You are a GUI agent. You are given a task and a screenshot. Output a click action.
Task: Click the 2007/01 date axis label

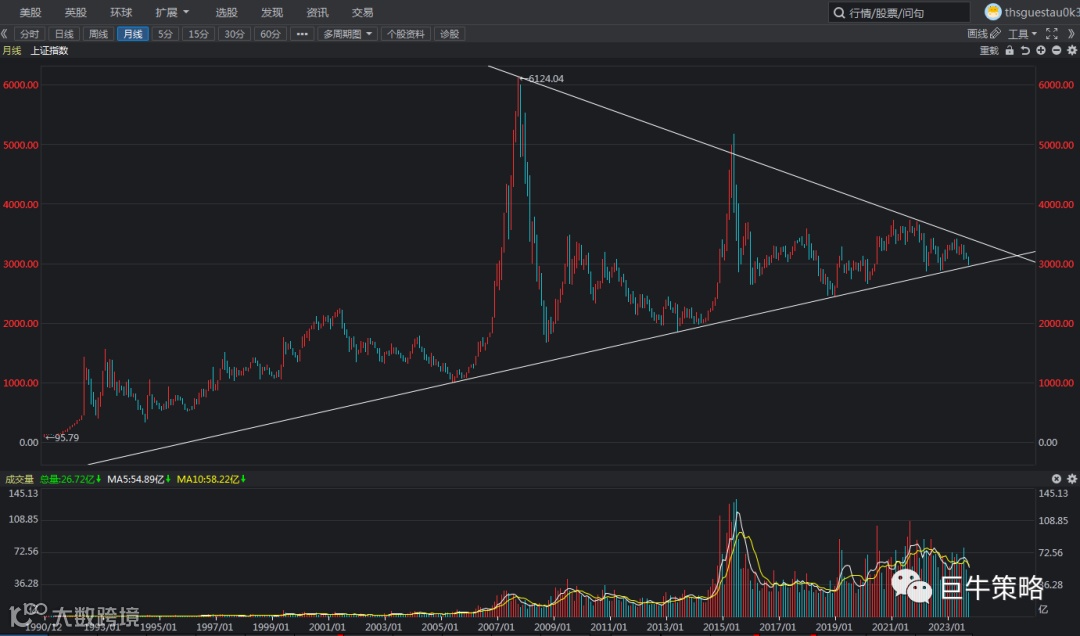496,627
